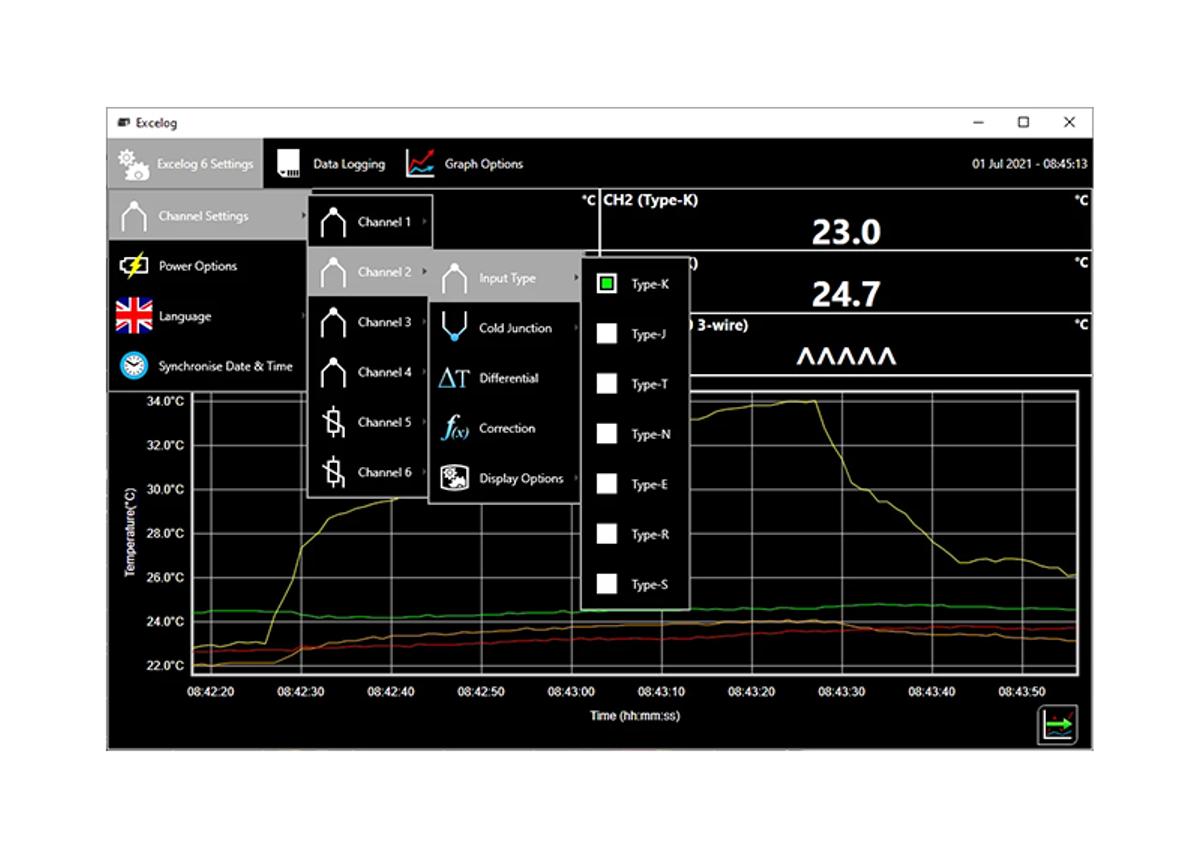Click the Channel 6 RTD sensor icon
This screenshot has width=1200, height=857.
pyautogui.click(x=334, y=473)
